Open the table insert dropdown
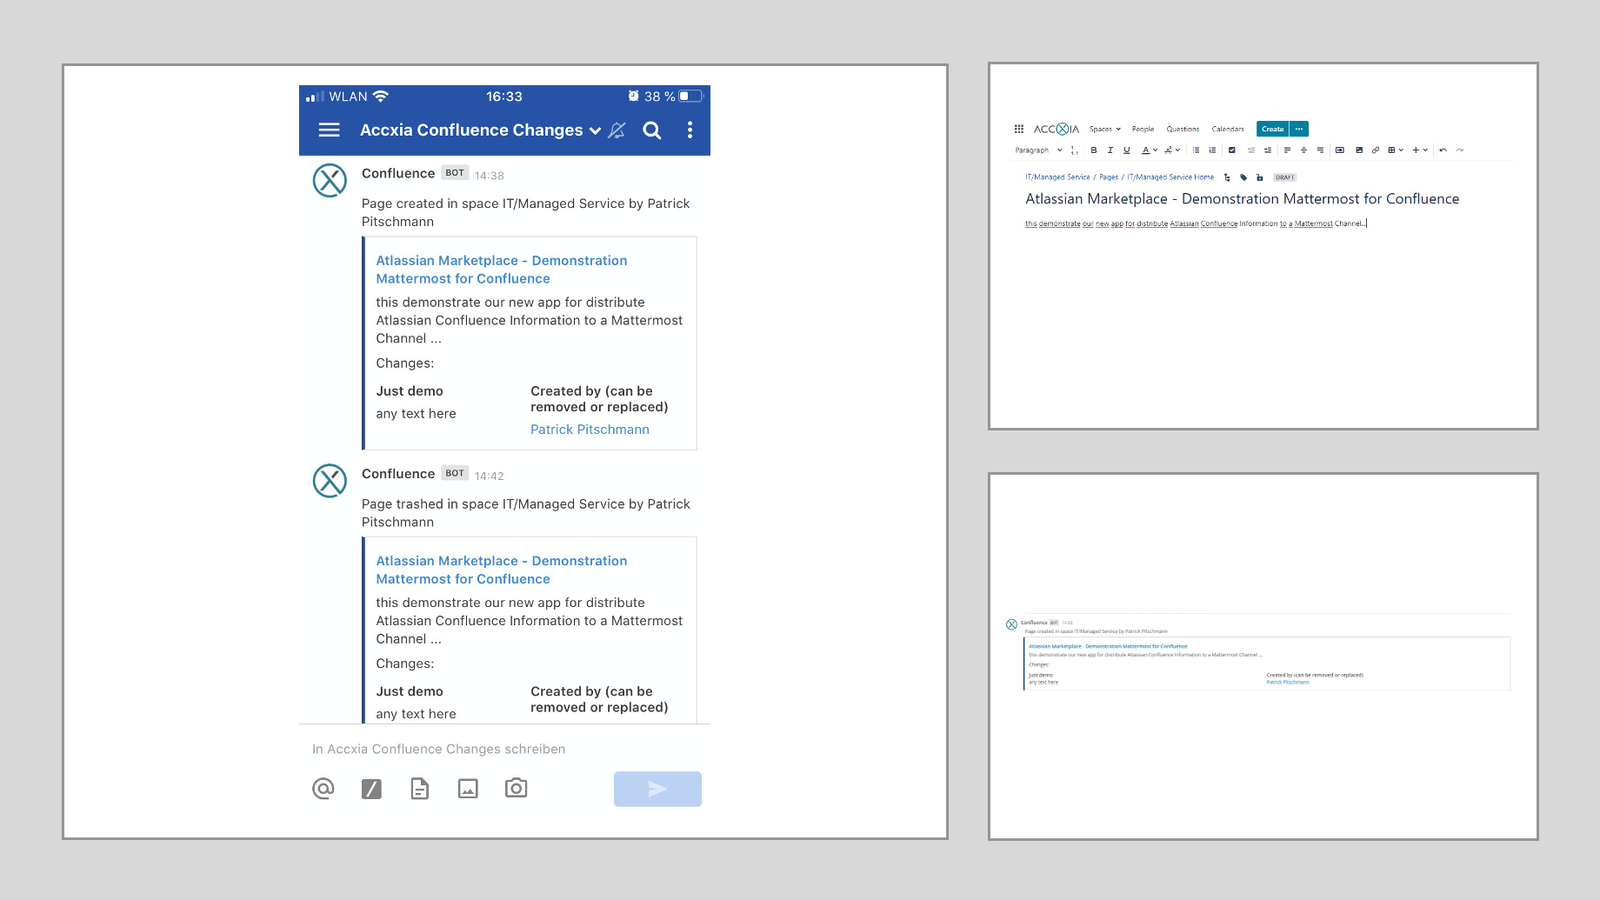Viewport: 1600px width, 900px height. point(1396,150)
